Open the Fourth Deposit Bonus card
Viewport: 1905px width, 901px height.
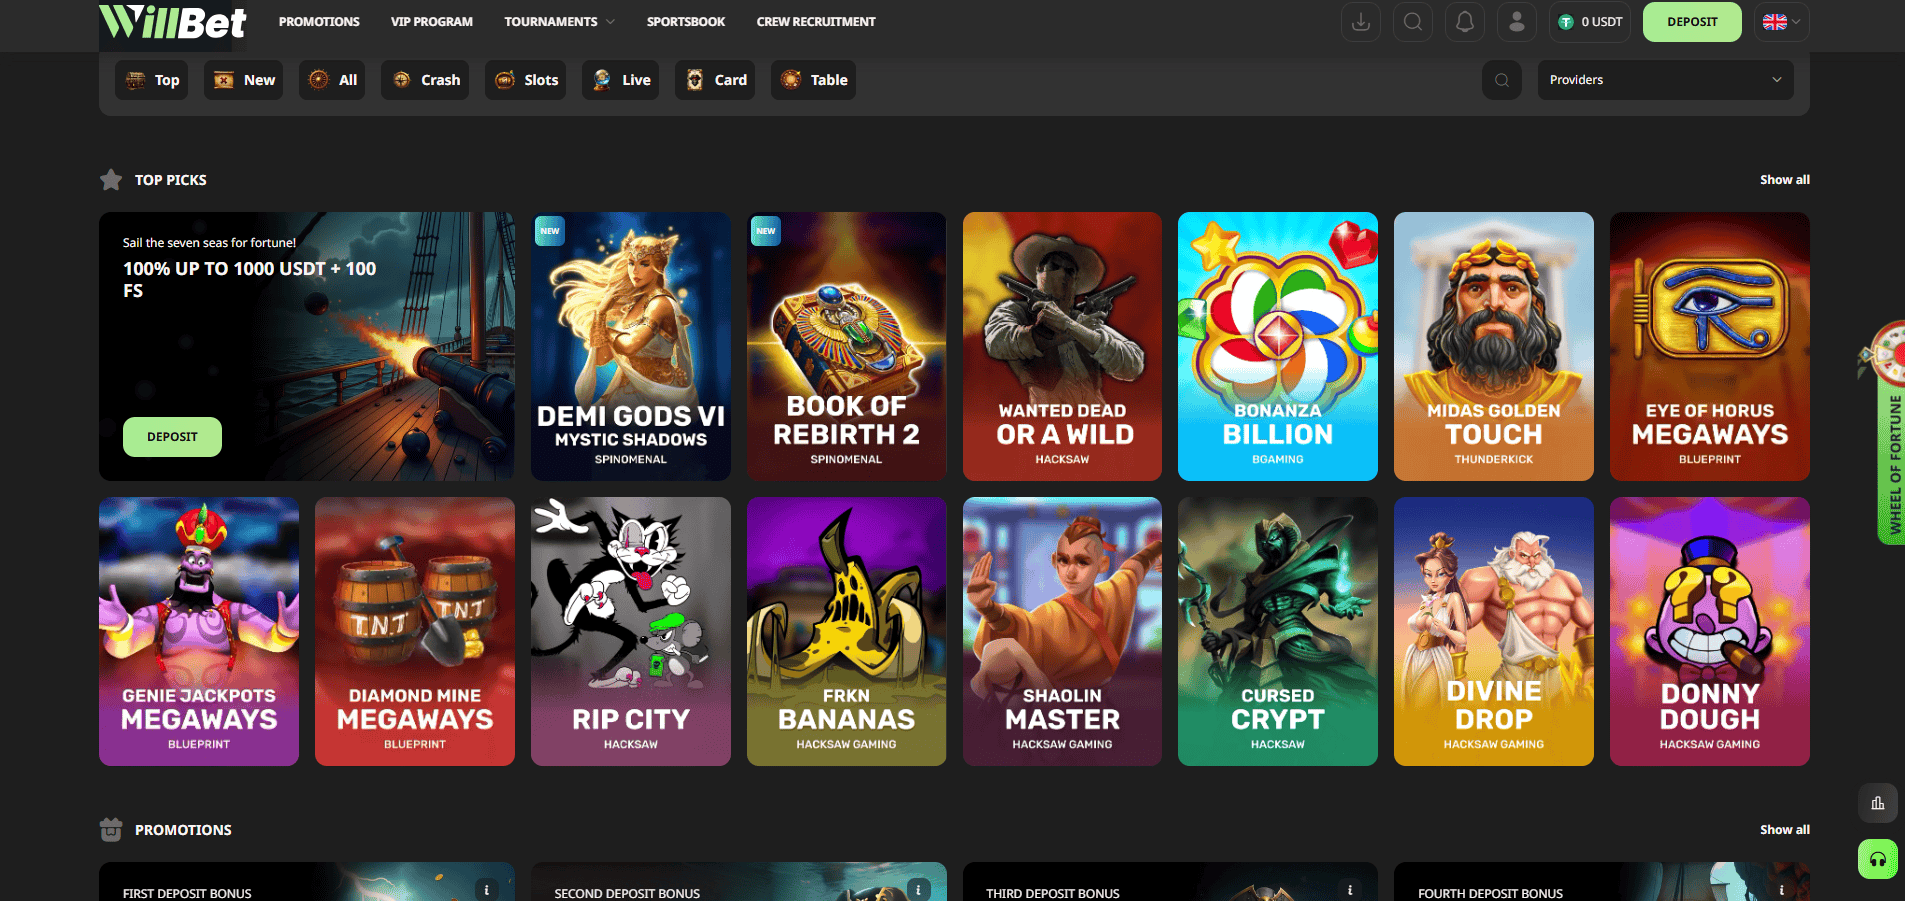coord(1602,882)
